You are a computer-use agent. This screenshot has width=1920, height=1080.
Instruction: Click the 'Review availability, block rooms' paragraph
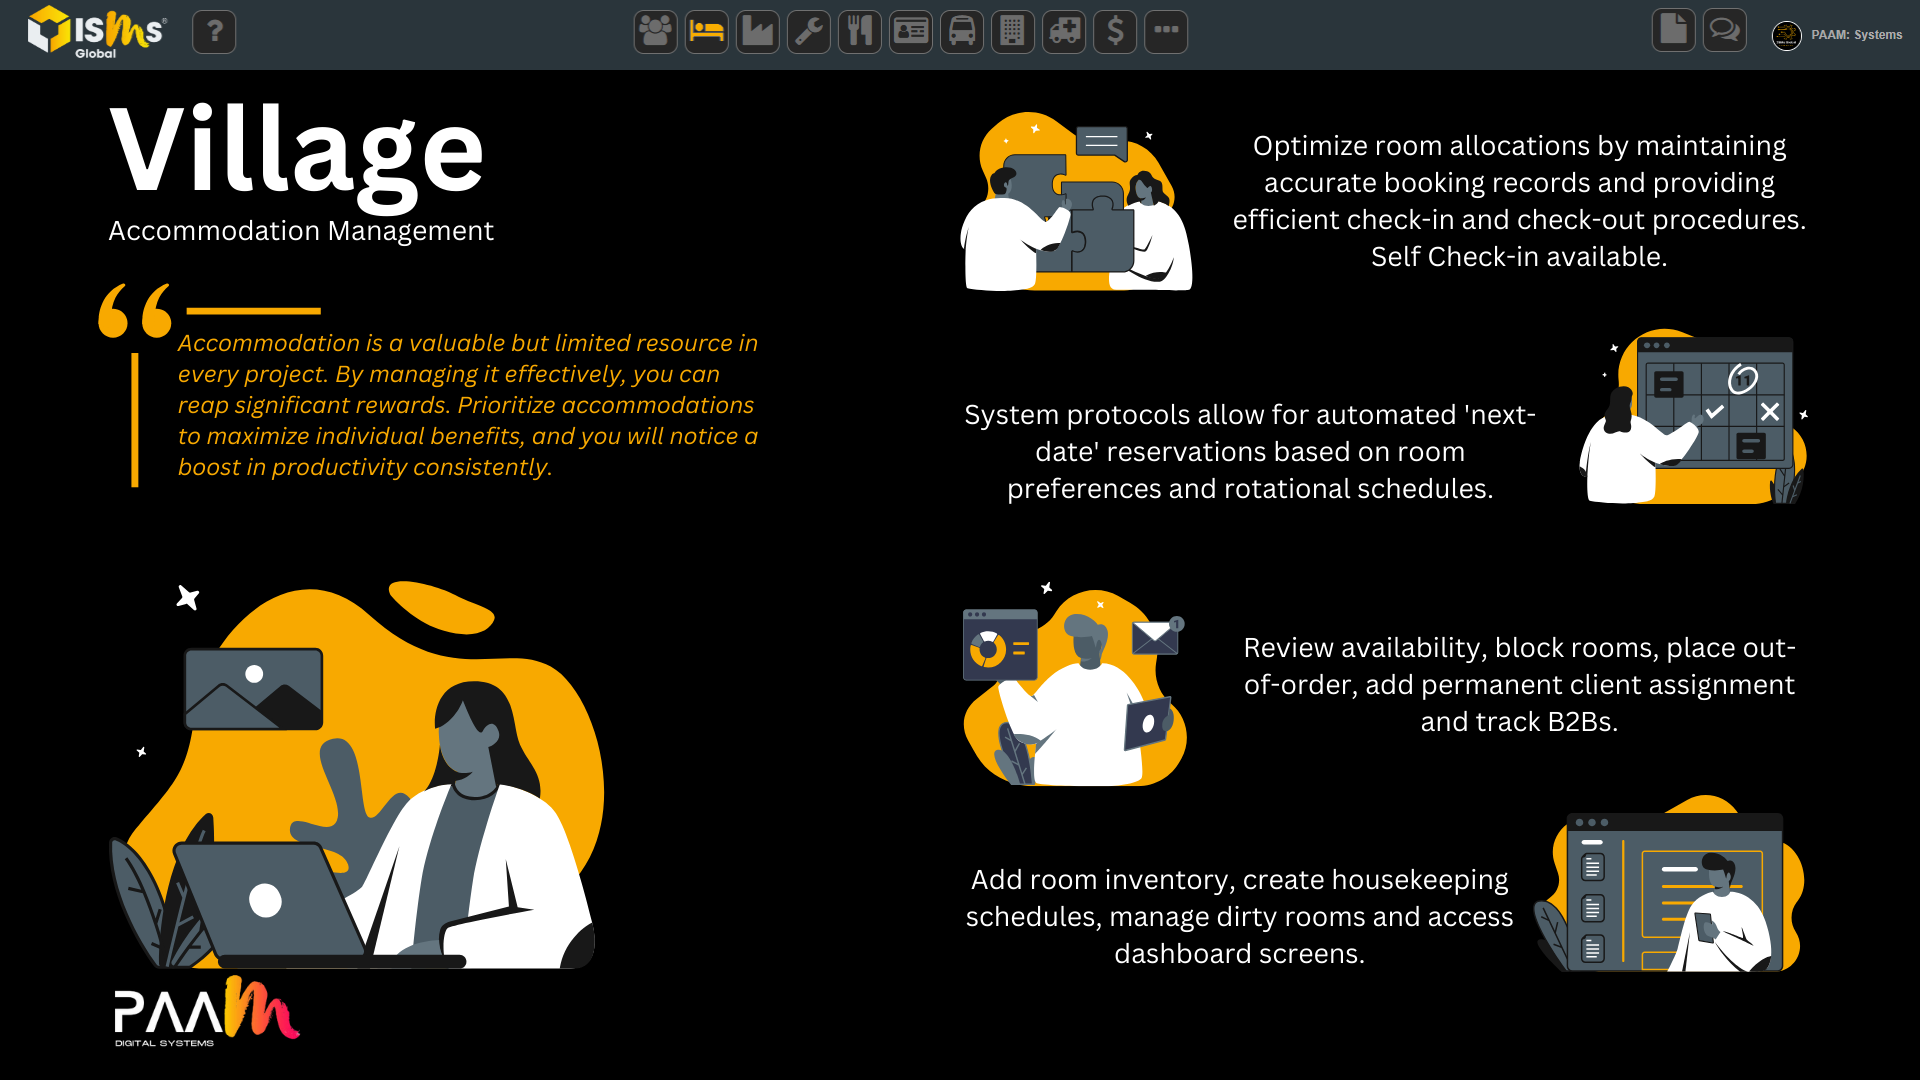tap(1519, 684)
